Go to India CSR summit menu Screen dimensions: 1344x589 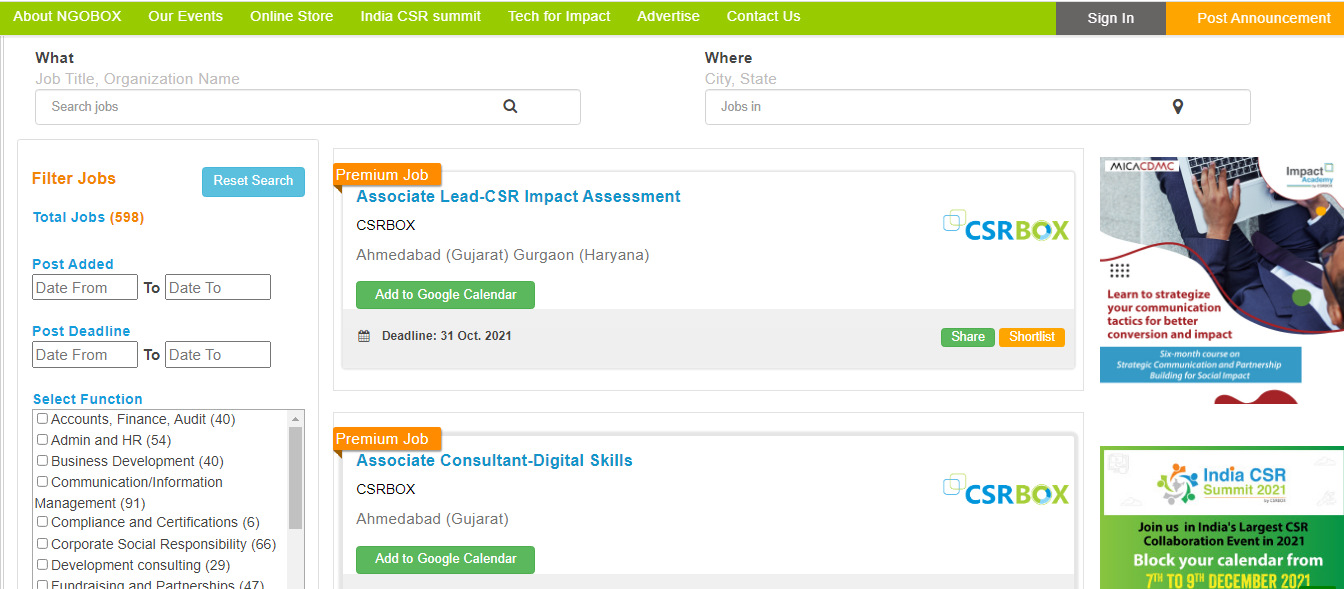tap(420, 17)
